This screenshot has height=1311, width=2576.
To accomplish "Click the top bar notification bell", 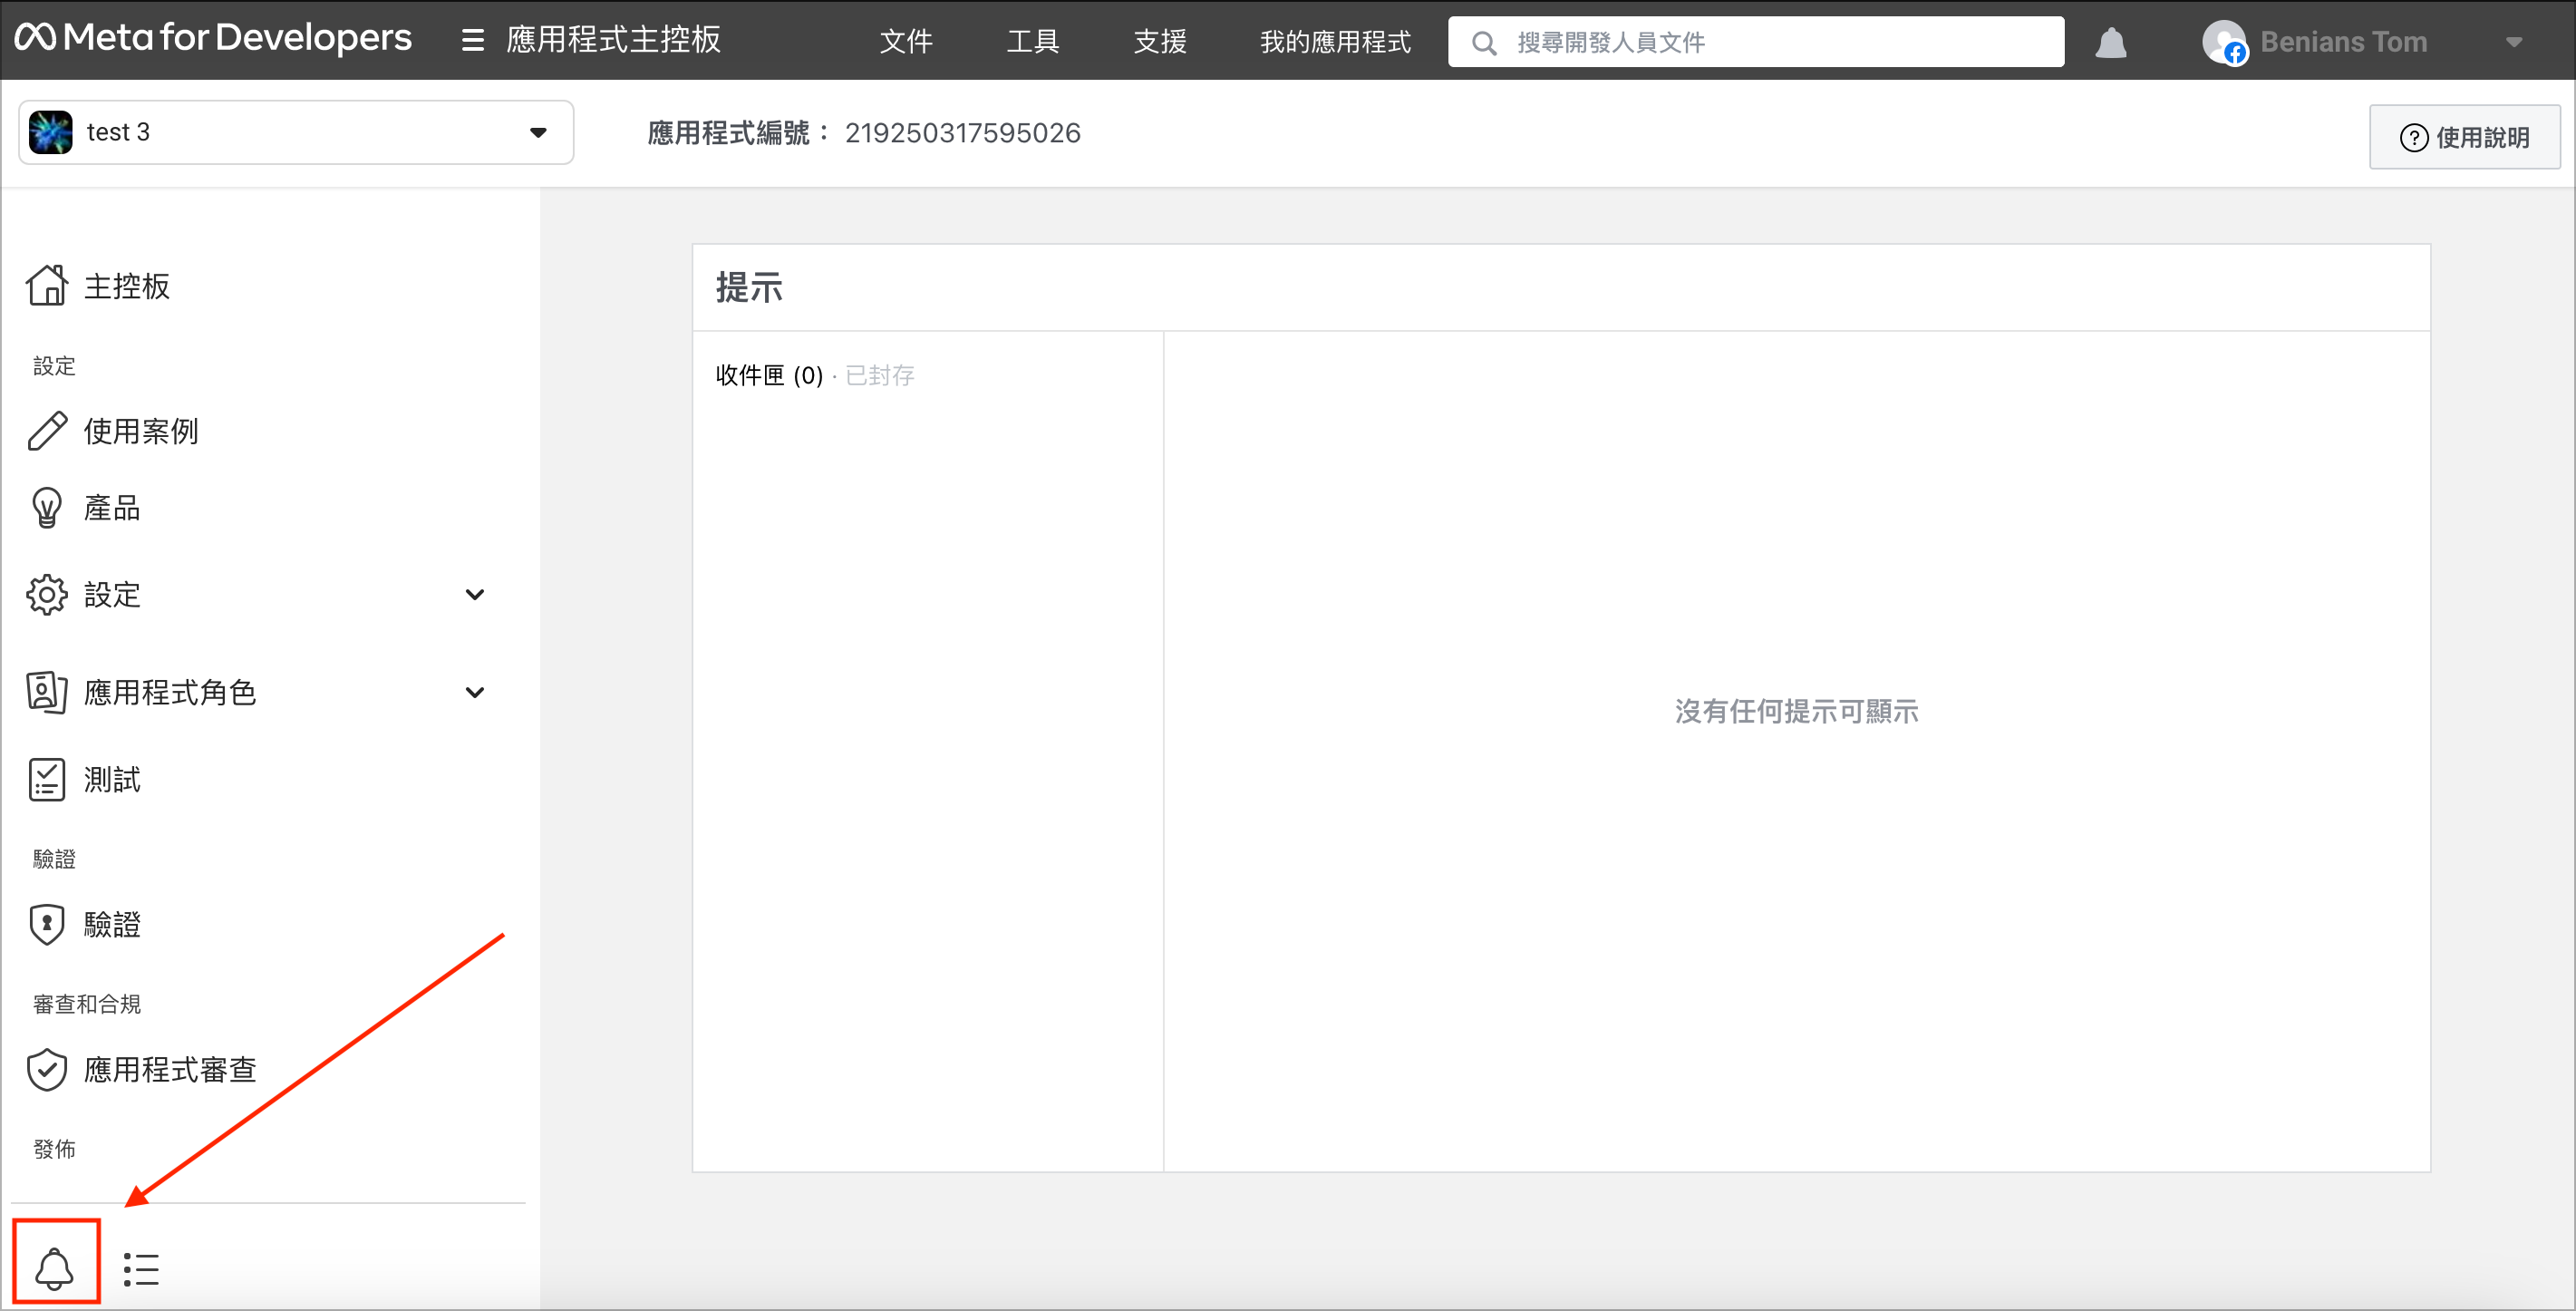I will [x=2110, y=43].
